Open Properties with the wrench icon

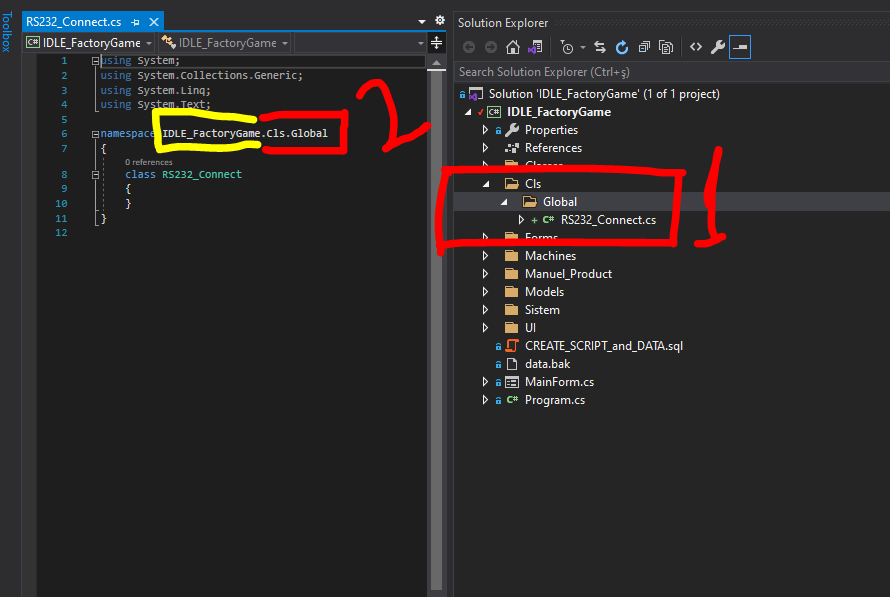tap(718, 47)
